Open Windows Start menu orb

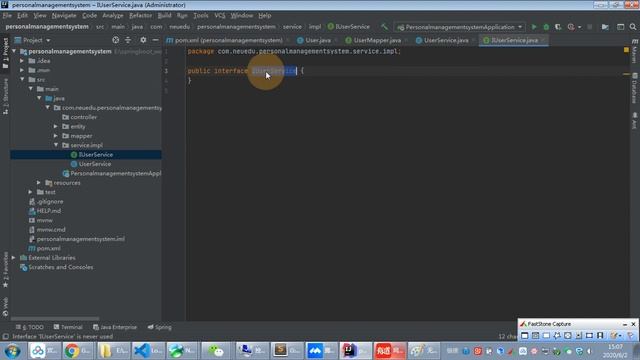pos(12,351)
